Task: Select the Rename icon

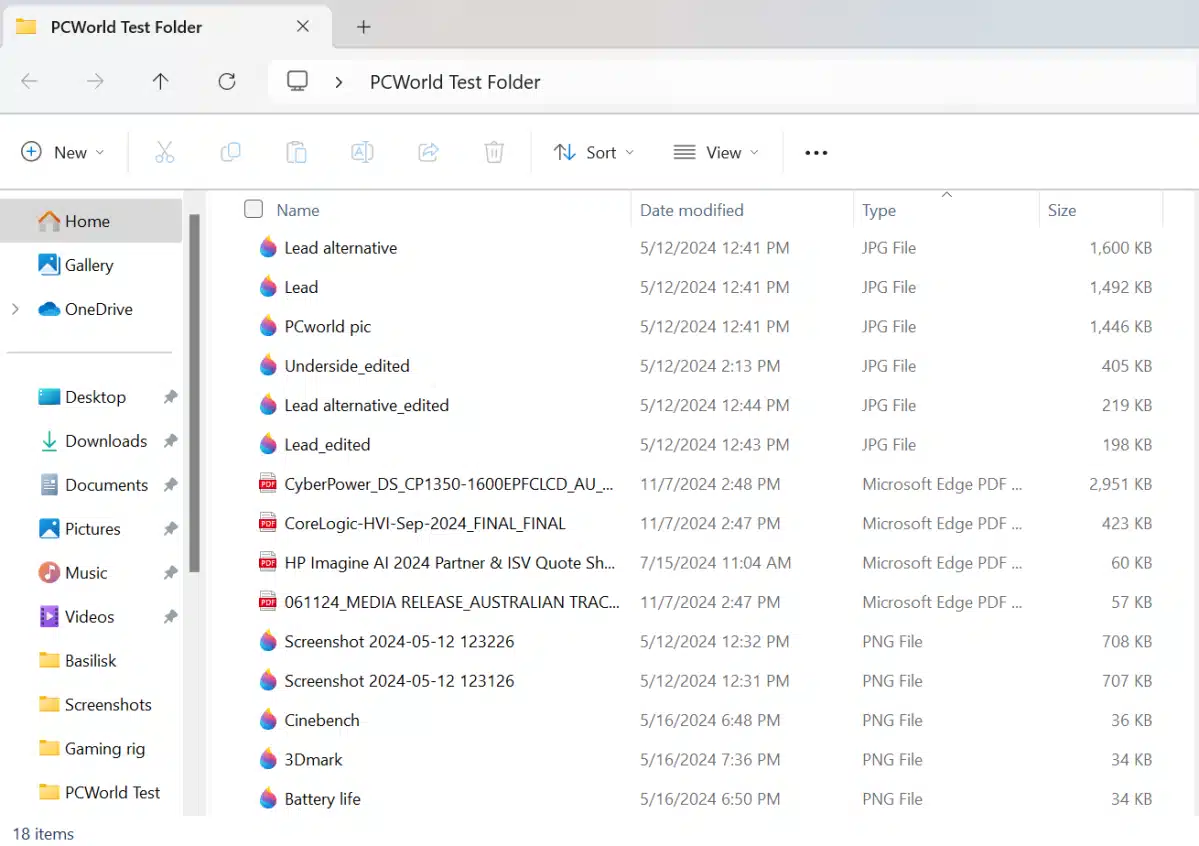Action: [361, 152]
